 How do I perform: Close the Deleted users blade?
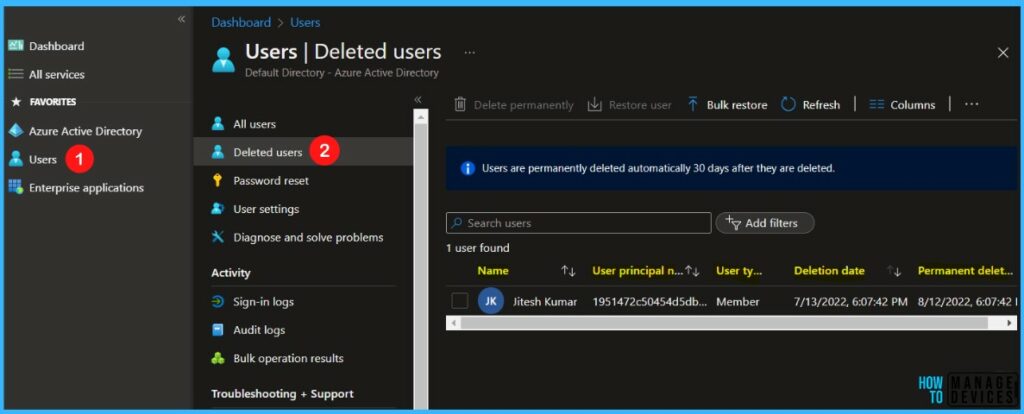[1003, 53]
